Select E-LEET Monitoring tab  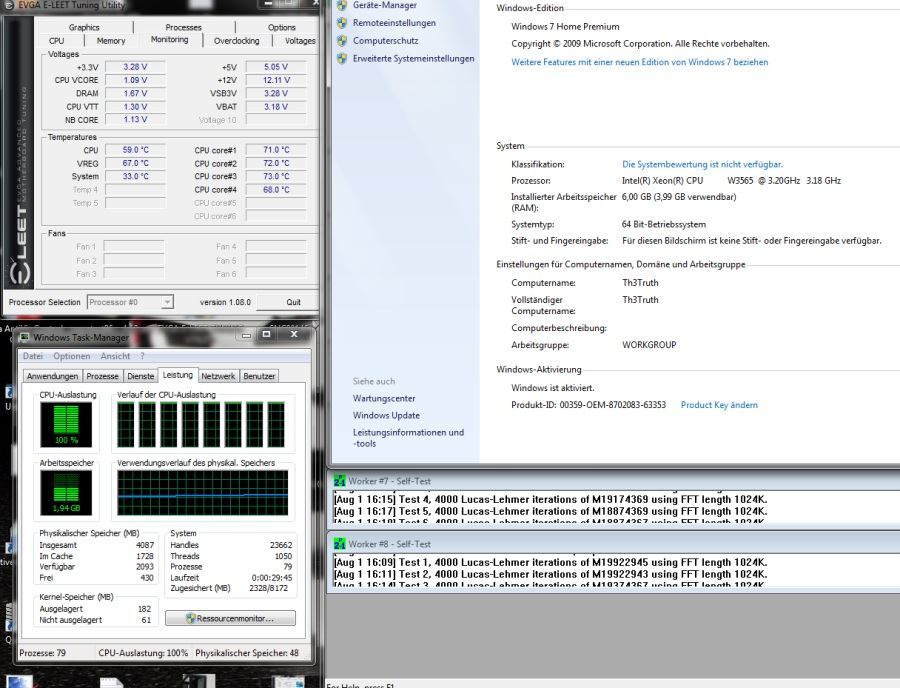tap(170, 40)
